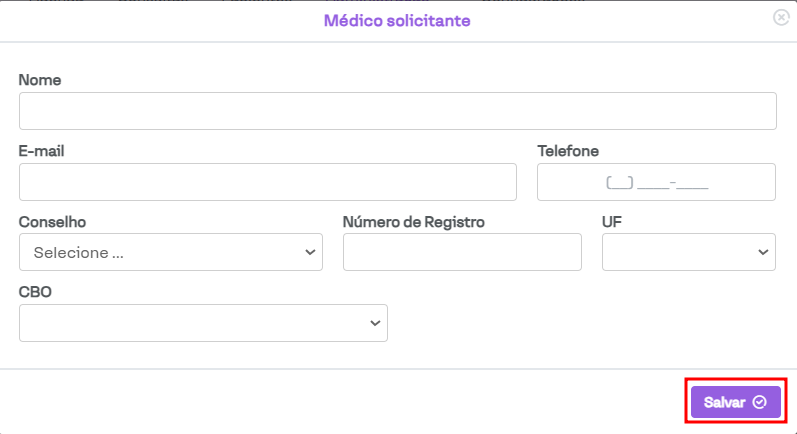Click the 'Conselho' field label

click(x=52, y=222)
